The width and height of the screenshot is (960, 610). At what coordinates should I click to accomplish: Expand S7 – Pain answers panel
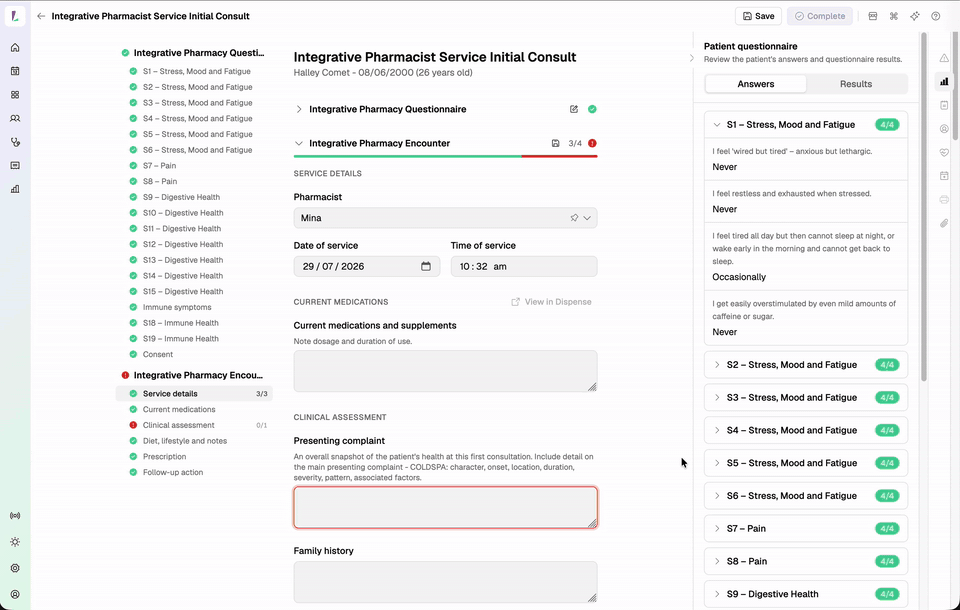(806, 529)
